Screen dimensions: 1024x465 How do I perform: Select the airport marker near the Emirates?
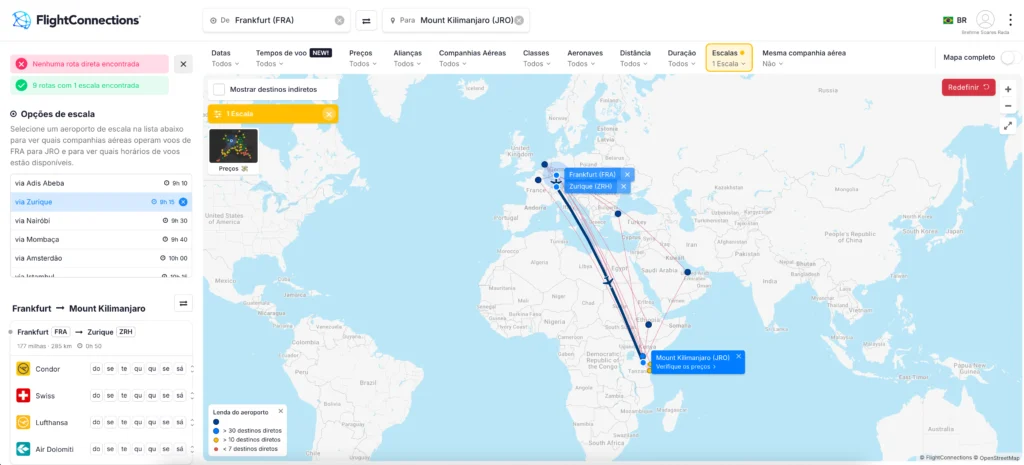[x=687, y=272]
